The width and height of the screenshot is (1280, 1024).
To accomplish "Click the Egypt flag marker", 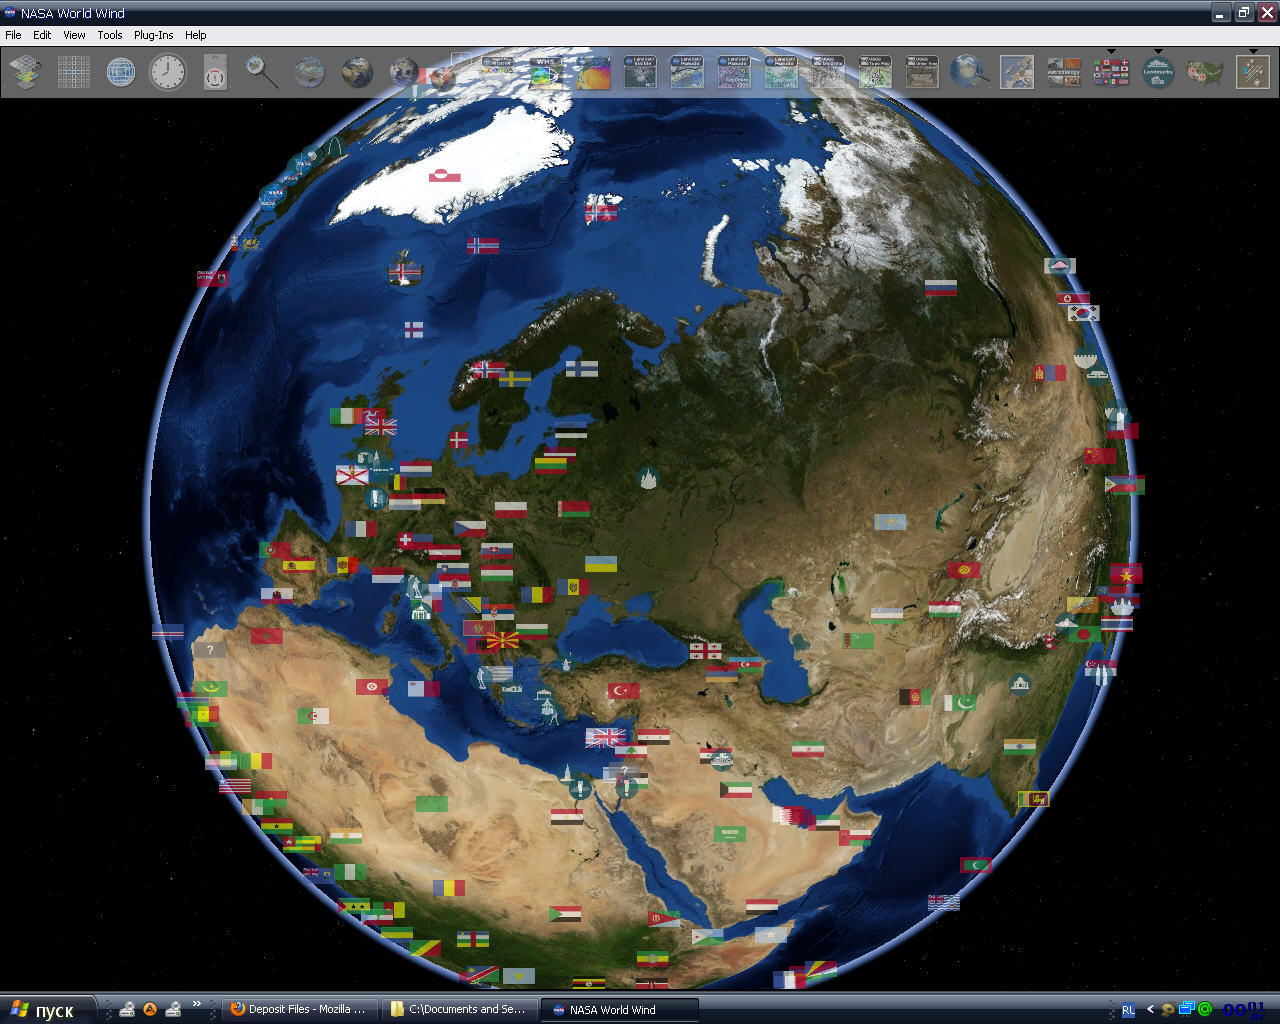I will 567,817.
